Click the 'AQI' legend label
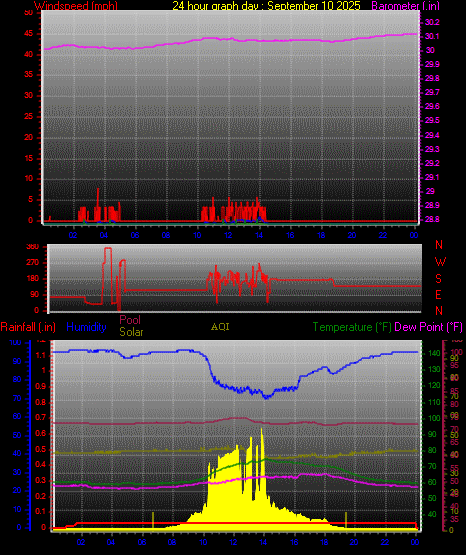 tap(220, 327)
